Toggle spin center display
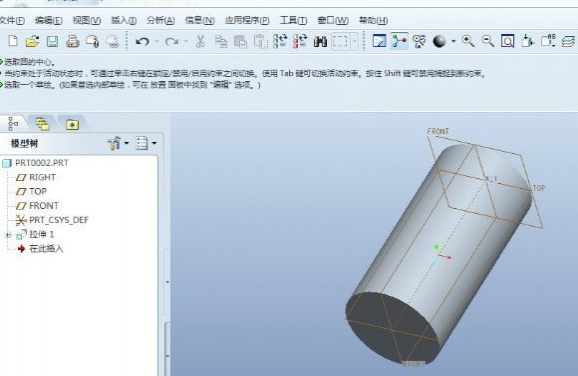The image size is (578, 376). coord(399,41)
